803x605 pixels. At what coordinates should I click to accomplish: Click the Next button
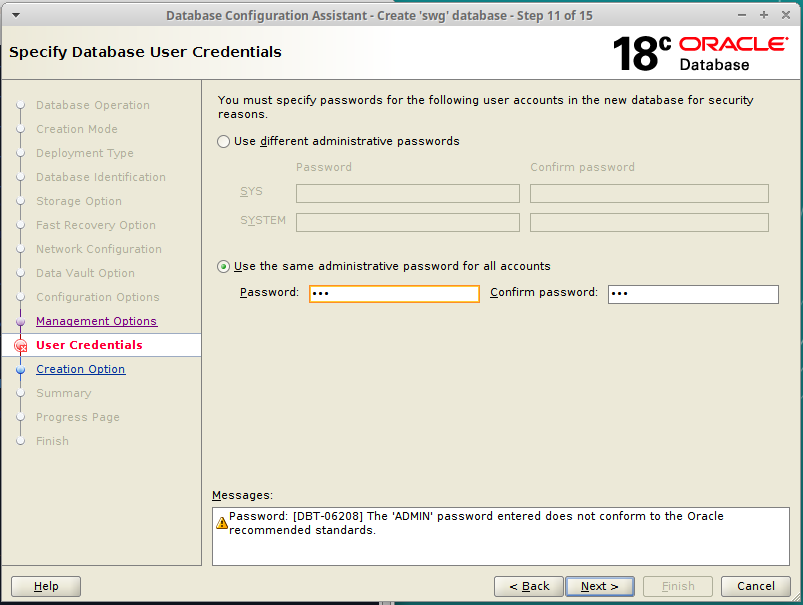tap(600, 586)
